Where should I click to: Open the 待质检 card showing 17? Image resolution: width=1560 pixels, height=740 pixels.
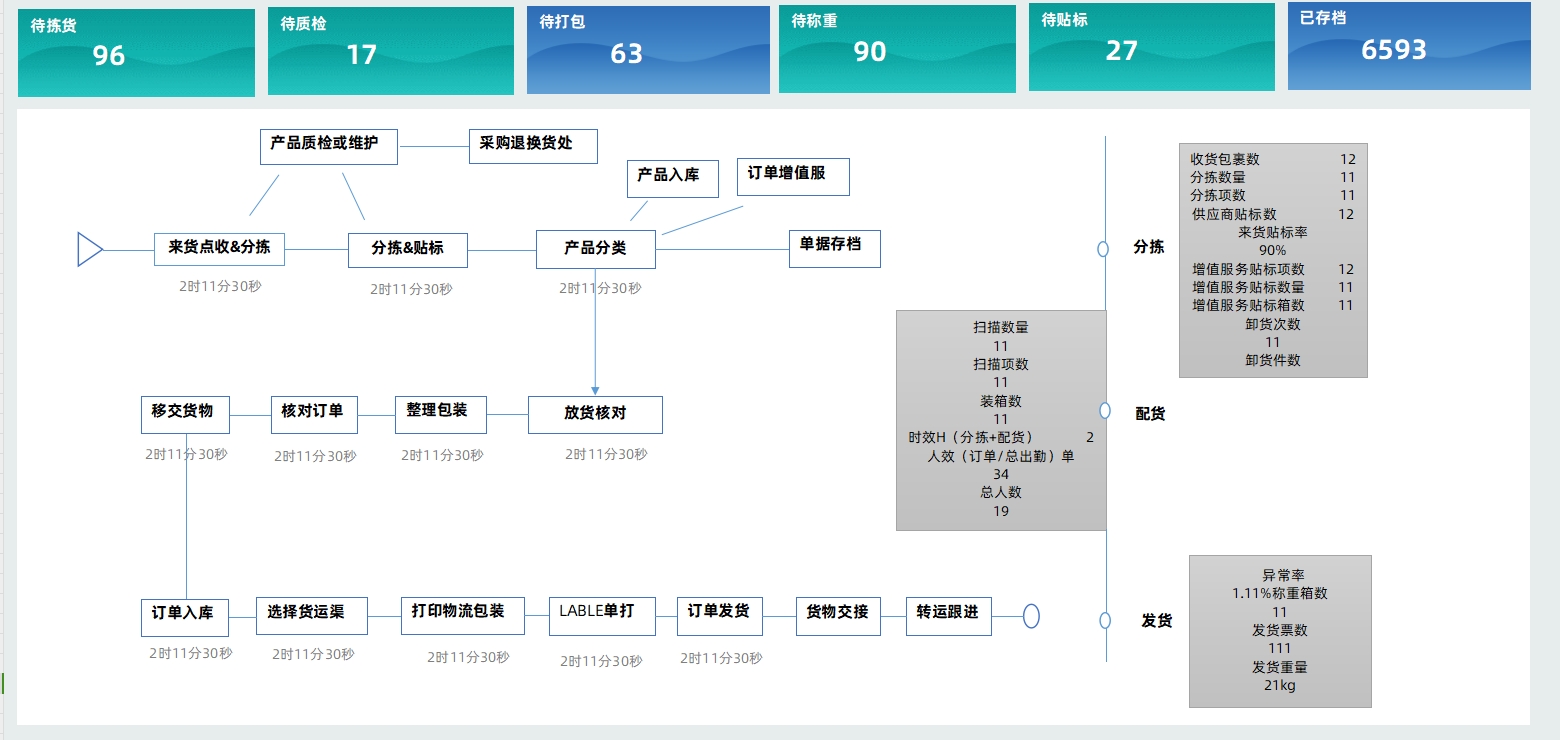point(391,52)
